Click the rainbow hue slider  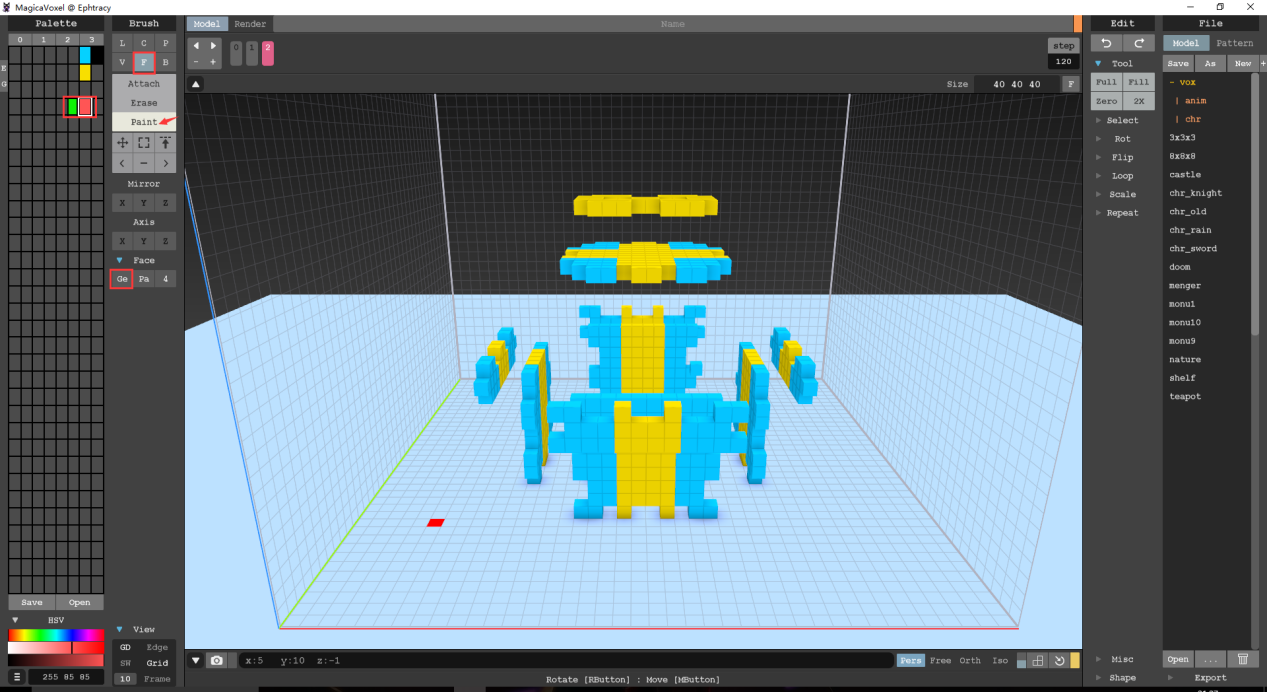click(x=56, y=635)
